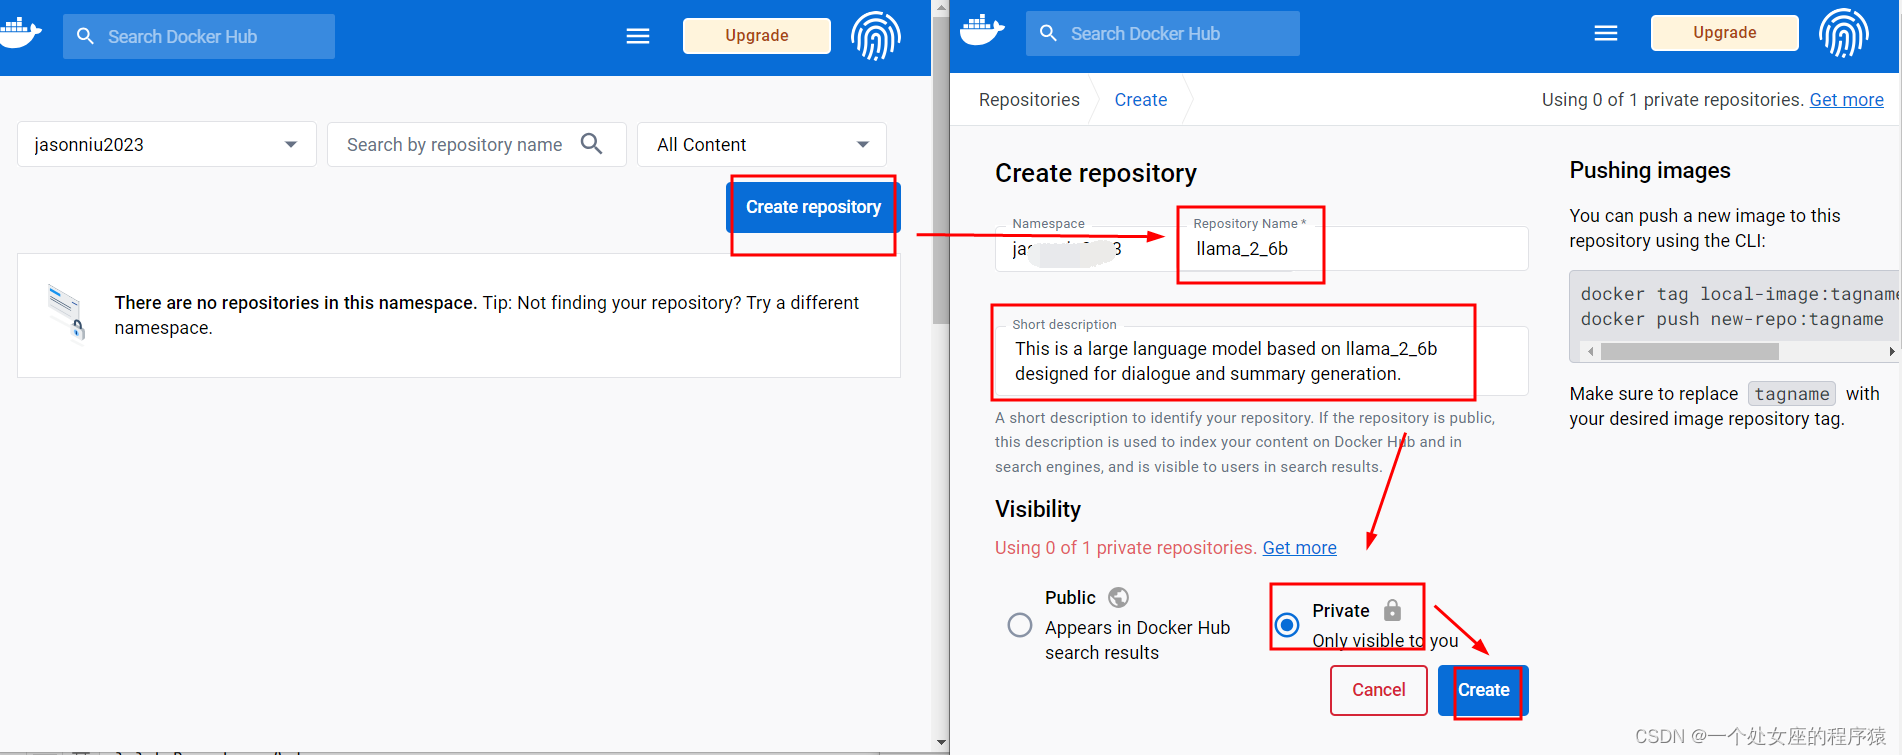Open Get more link under Visibility
The height and width of the screenshot is (755, 1902).
(x=1299, y=548)
